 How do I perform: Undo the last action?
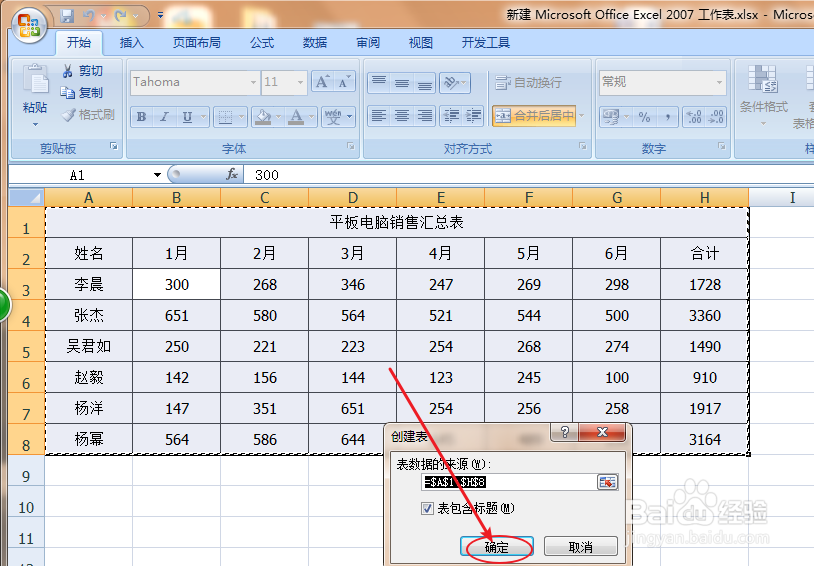pos(89,16)
